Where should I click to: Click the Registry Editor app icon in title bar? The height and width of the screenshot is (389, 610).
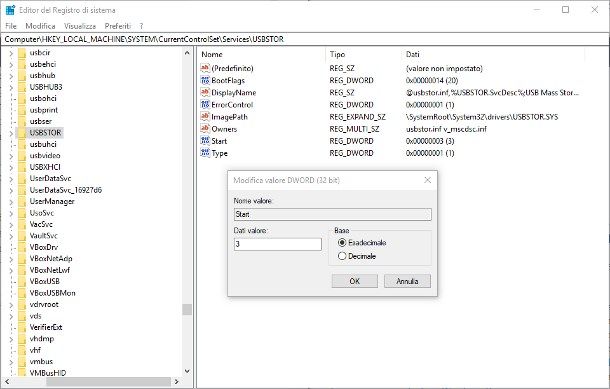coord(10,10)
